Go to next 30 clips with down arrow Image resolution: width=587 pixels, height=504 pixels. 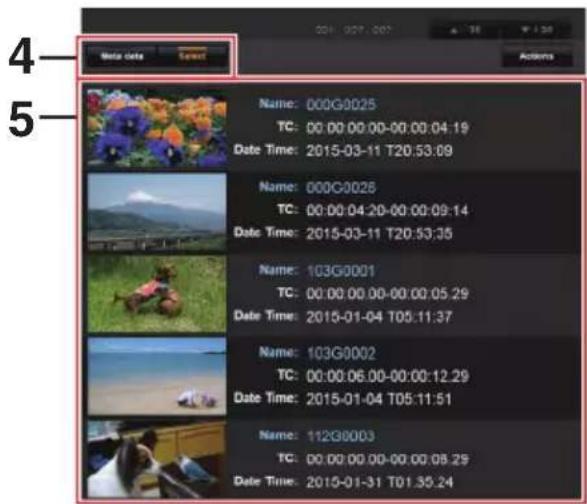(x=536, y=30)
